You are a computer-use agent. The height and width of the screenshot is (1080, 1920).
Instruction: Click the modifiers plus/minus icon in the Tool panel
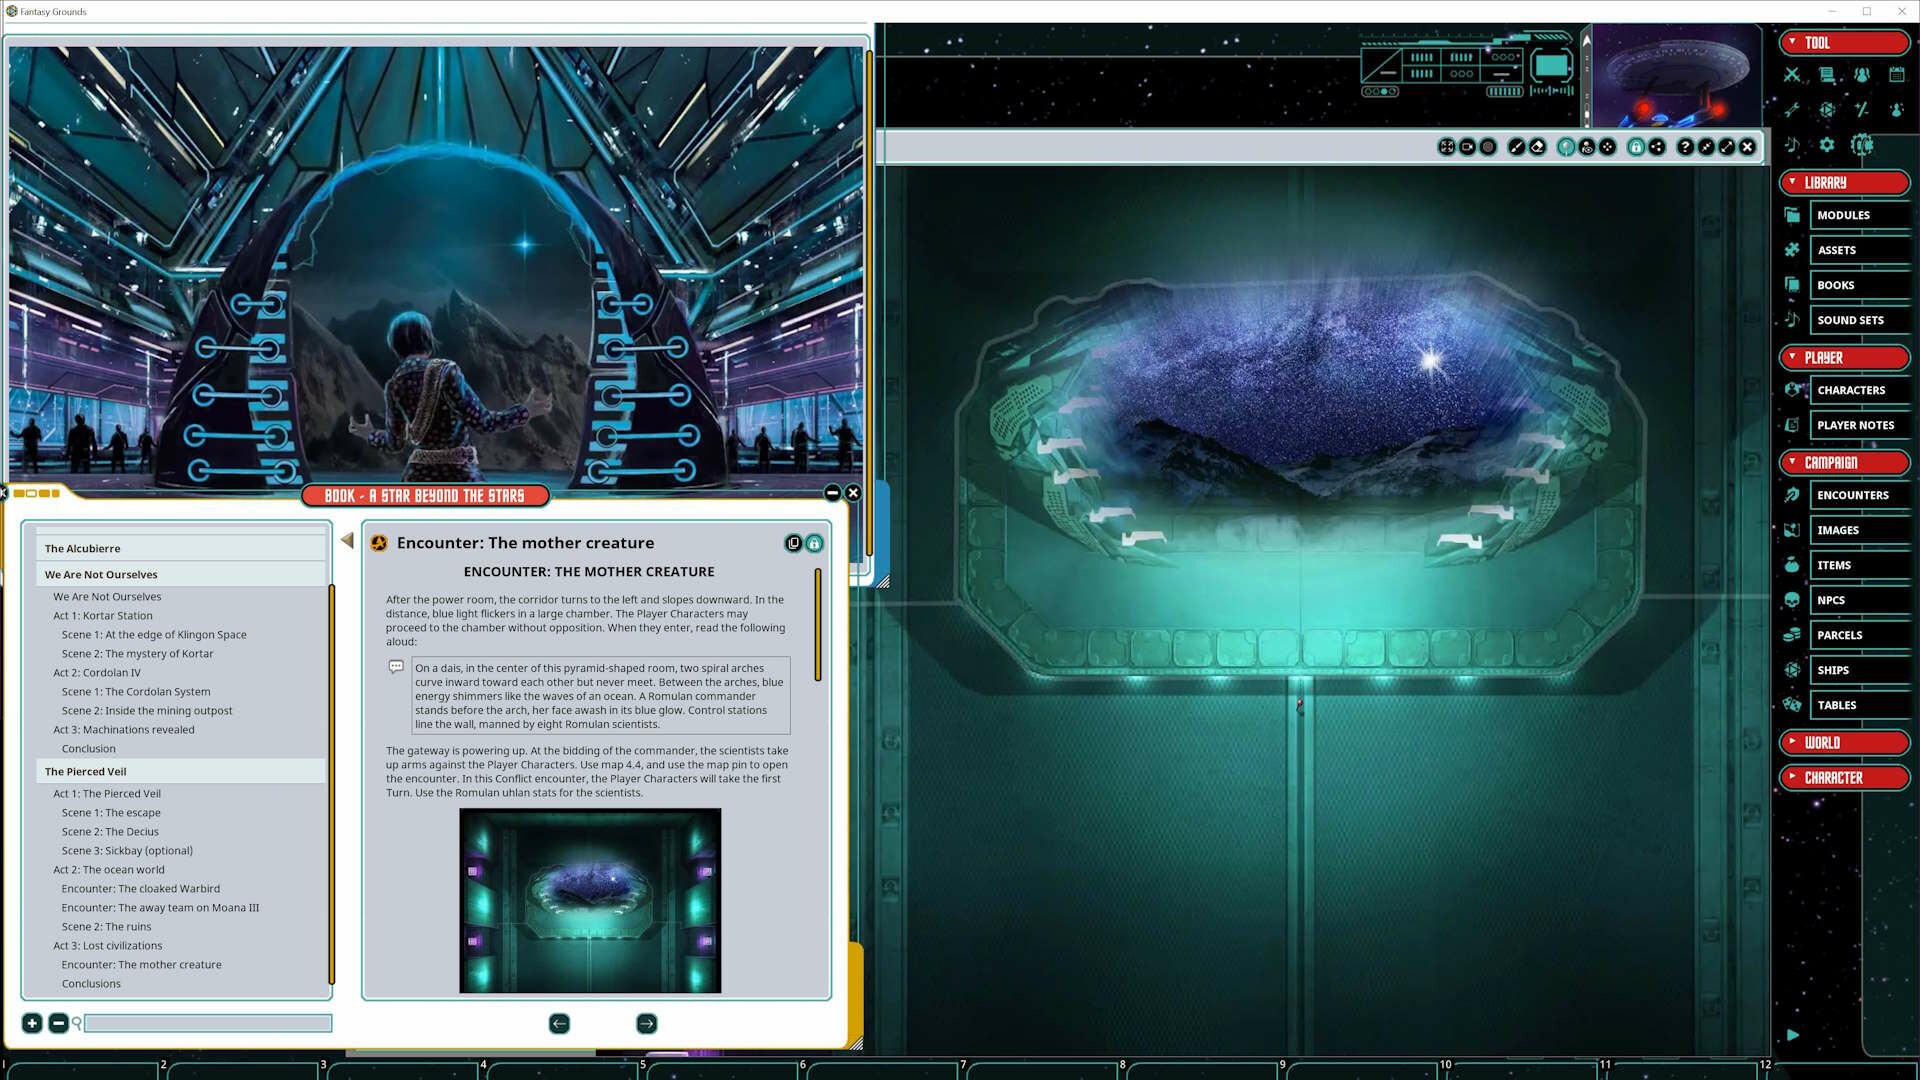pos(1862,110)
